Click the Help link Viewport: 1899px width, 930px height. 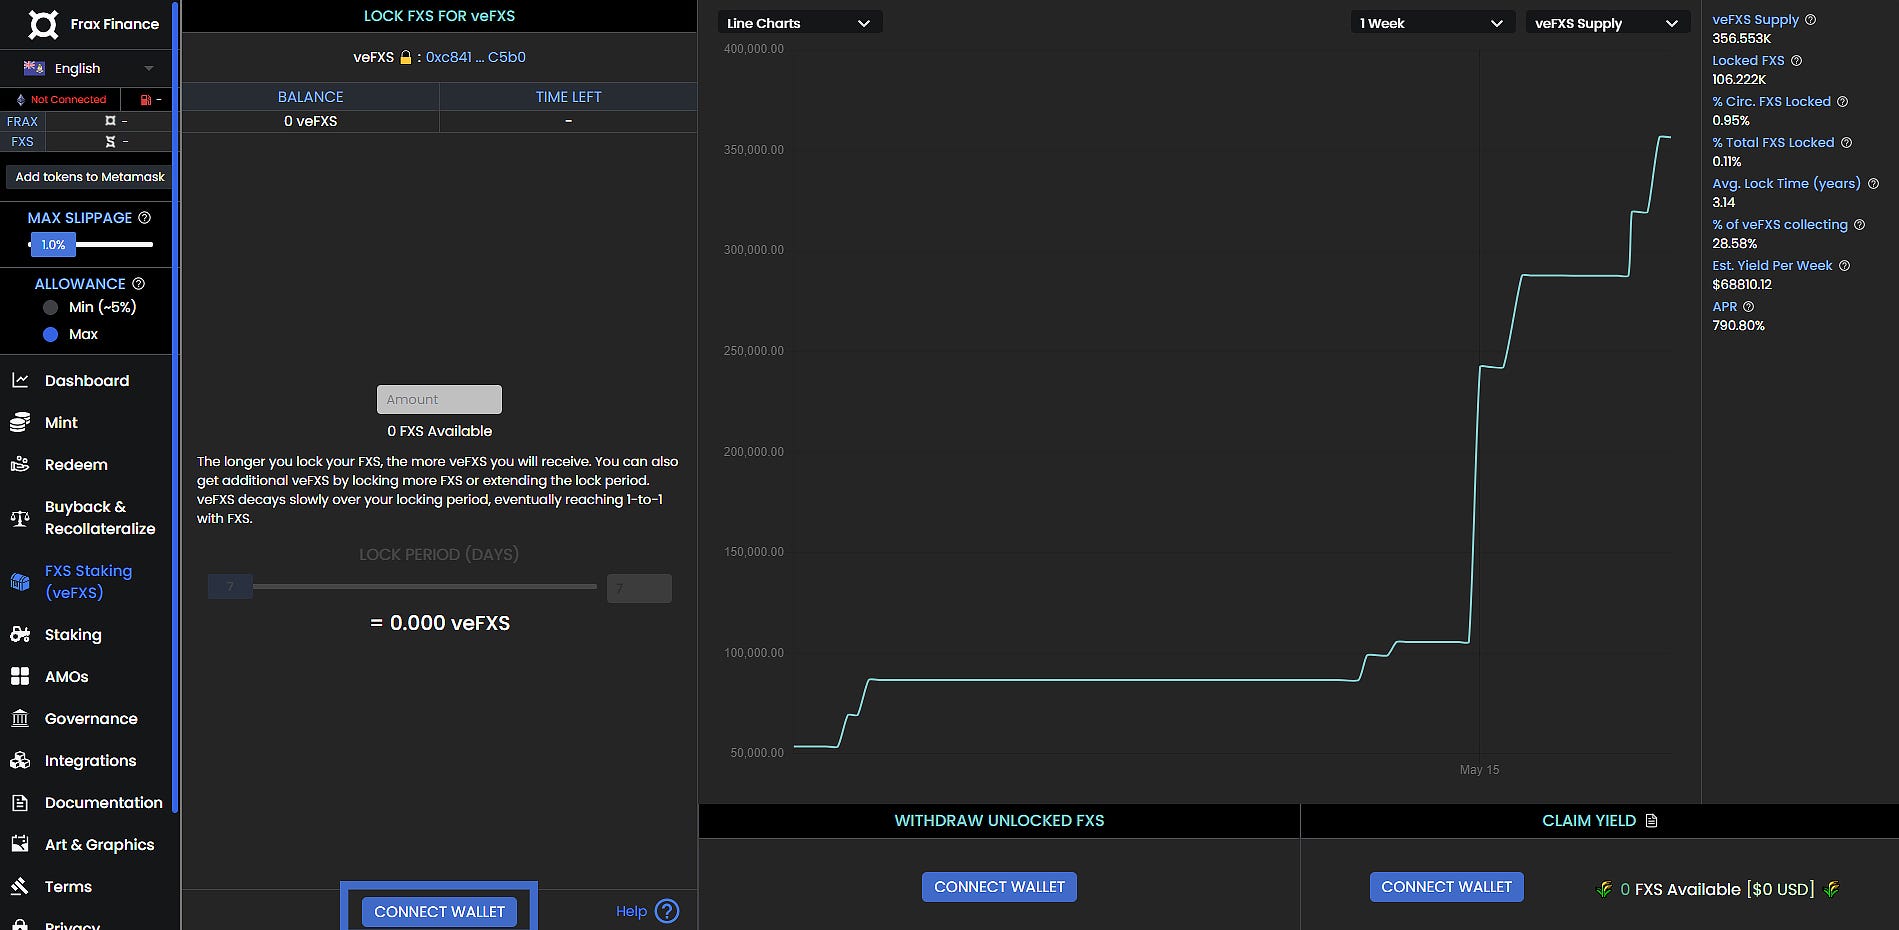(631, 911)
